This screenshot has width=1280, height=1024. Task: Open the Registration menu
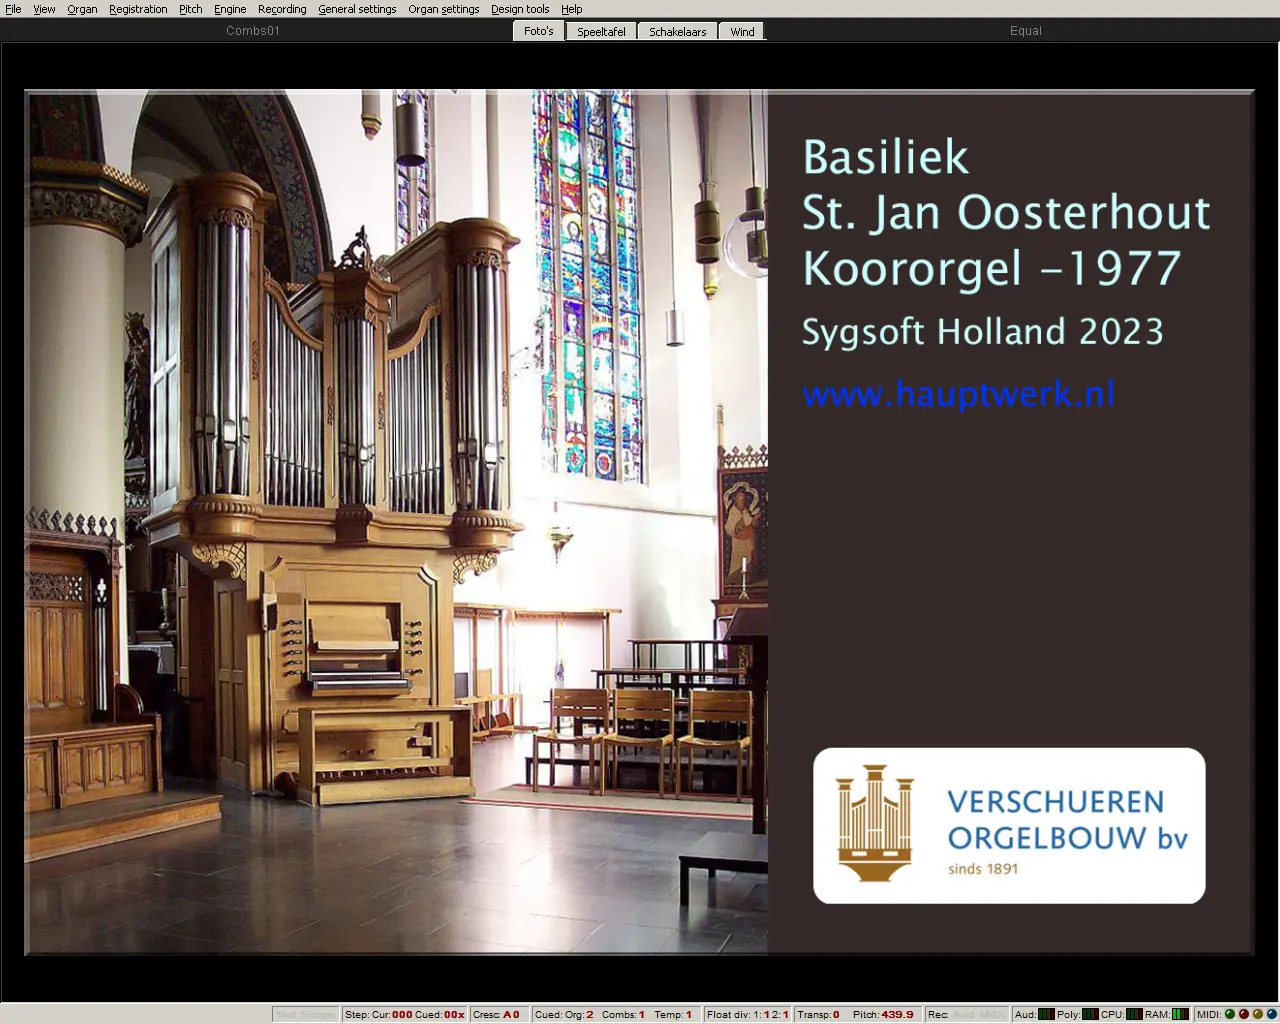[x=138, y=9]
